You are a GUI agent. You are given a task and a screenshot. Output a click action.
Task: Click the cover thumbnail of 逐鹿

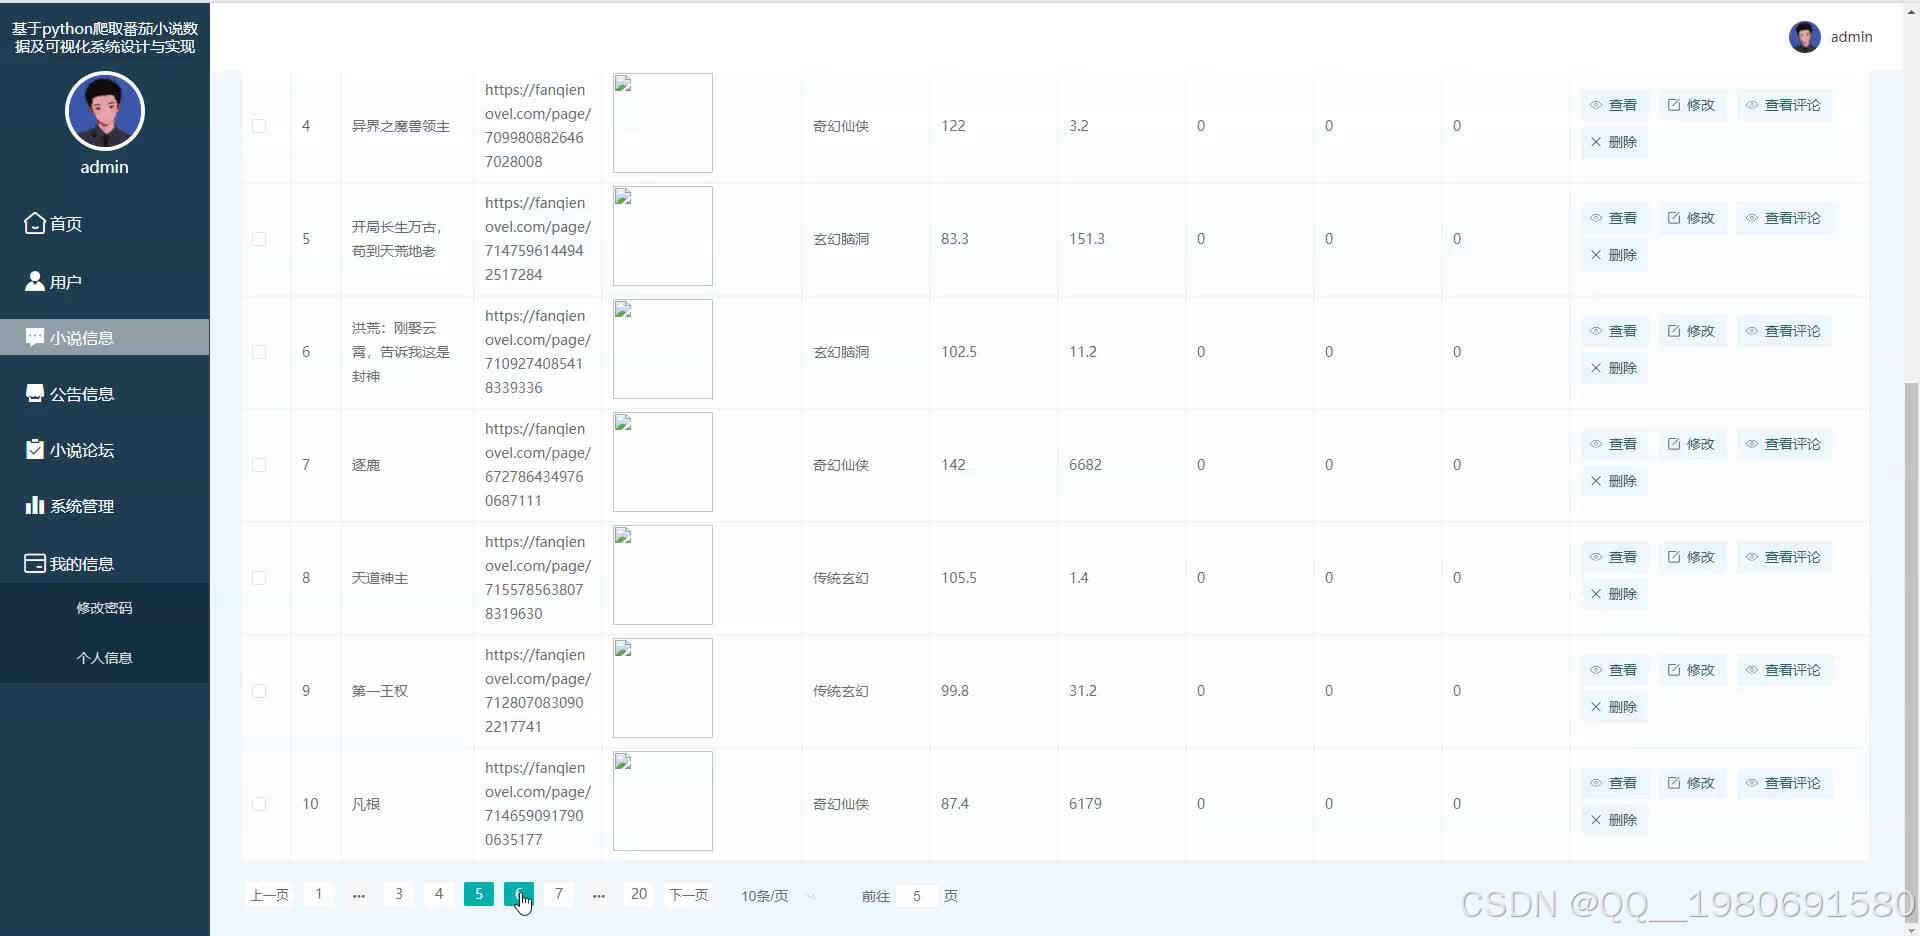coord(663,462)
